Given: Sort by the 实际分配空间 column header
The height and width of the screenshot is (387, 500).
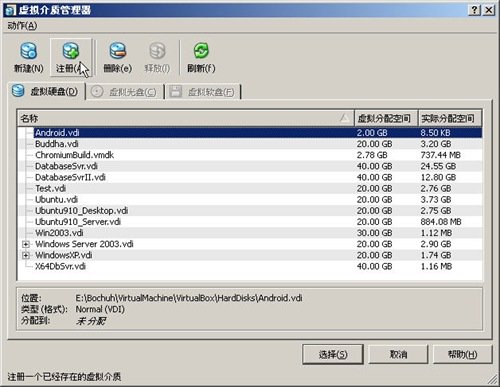Looking at the screenshot, I should tap(450, 118).
